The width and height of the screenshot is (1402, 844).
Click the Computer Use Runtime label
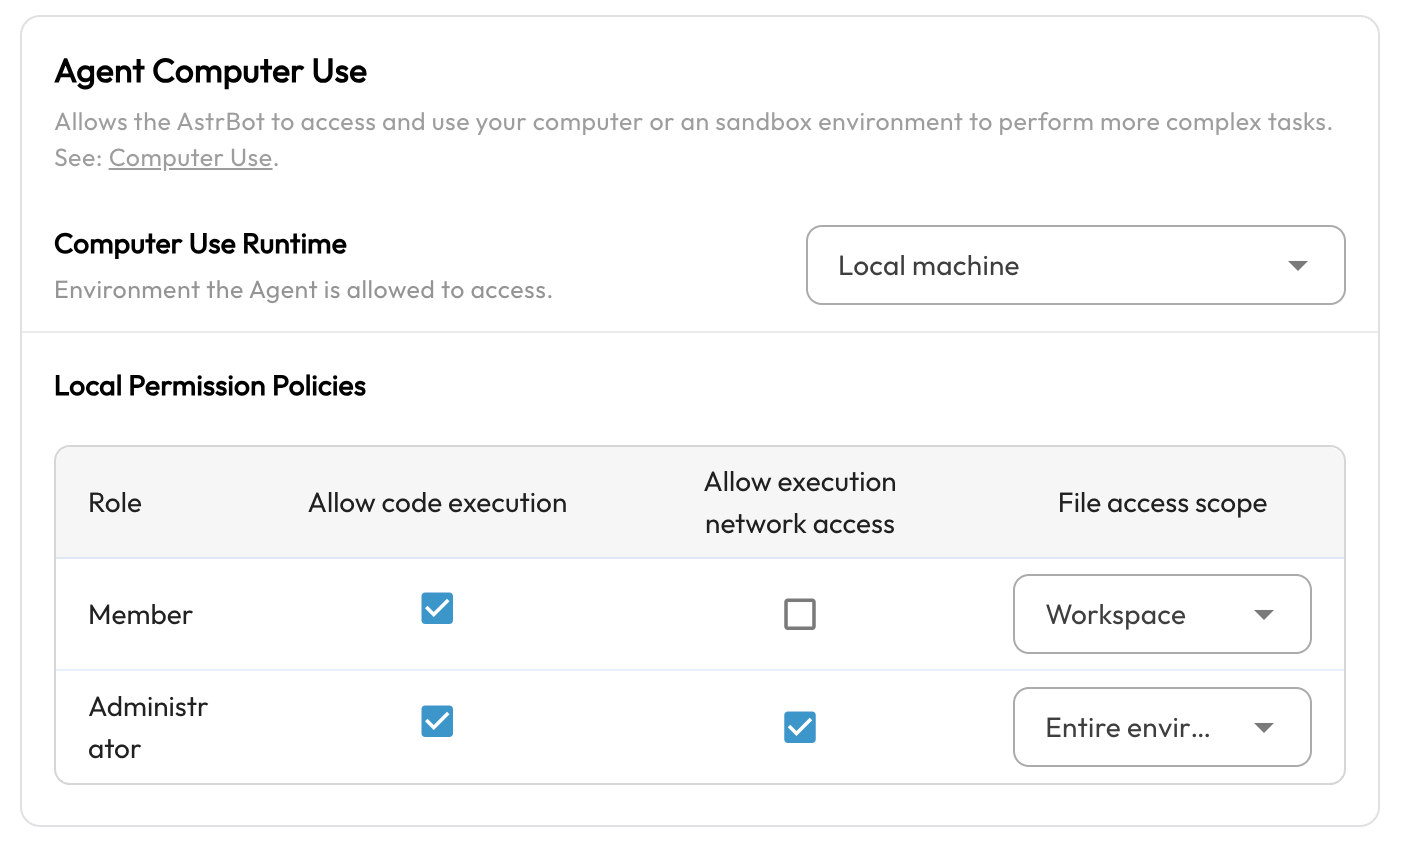pos(201,244)
